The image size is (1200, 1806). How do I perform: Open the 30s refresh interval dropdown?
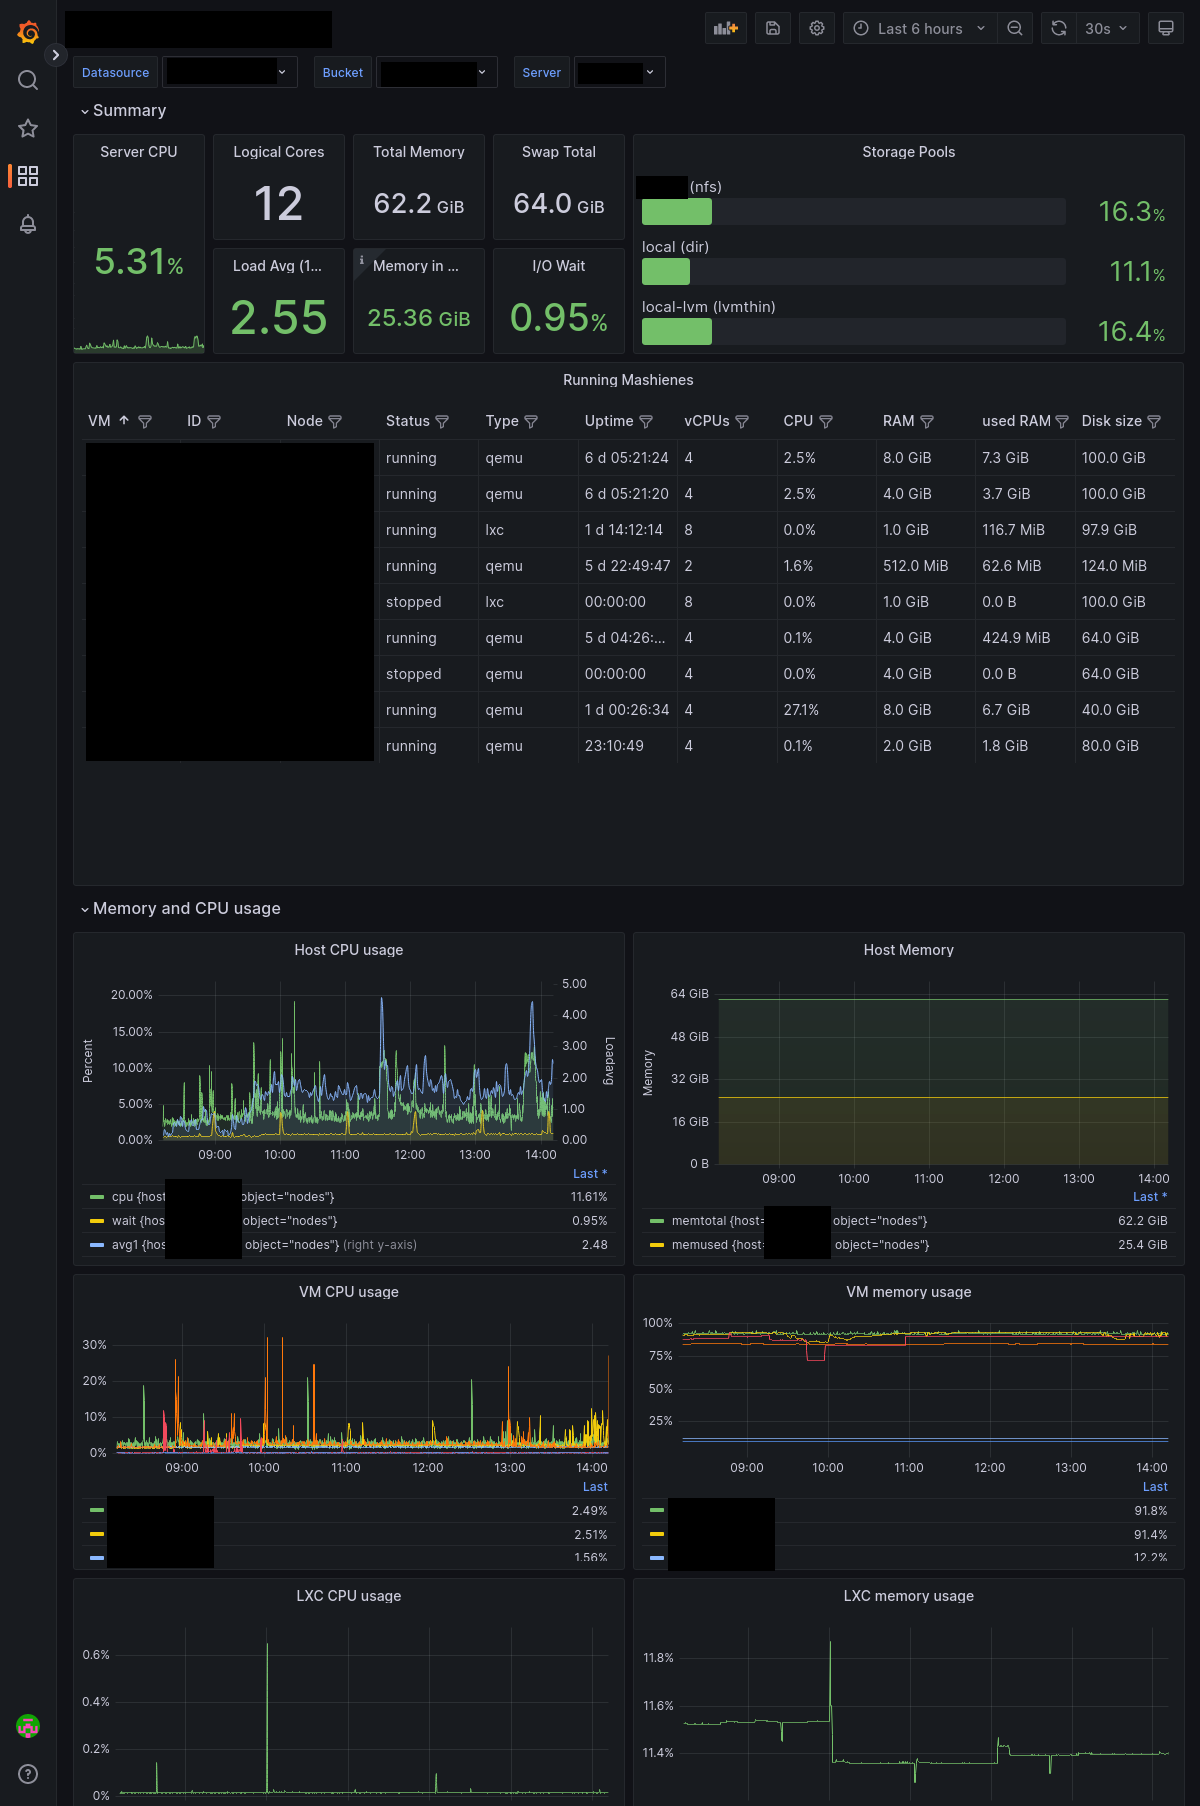(1106, 28)
